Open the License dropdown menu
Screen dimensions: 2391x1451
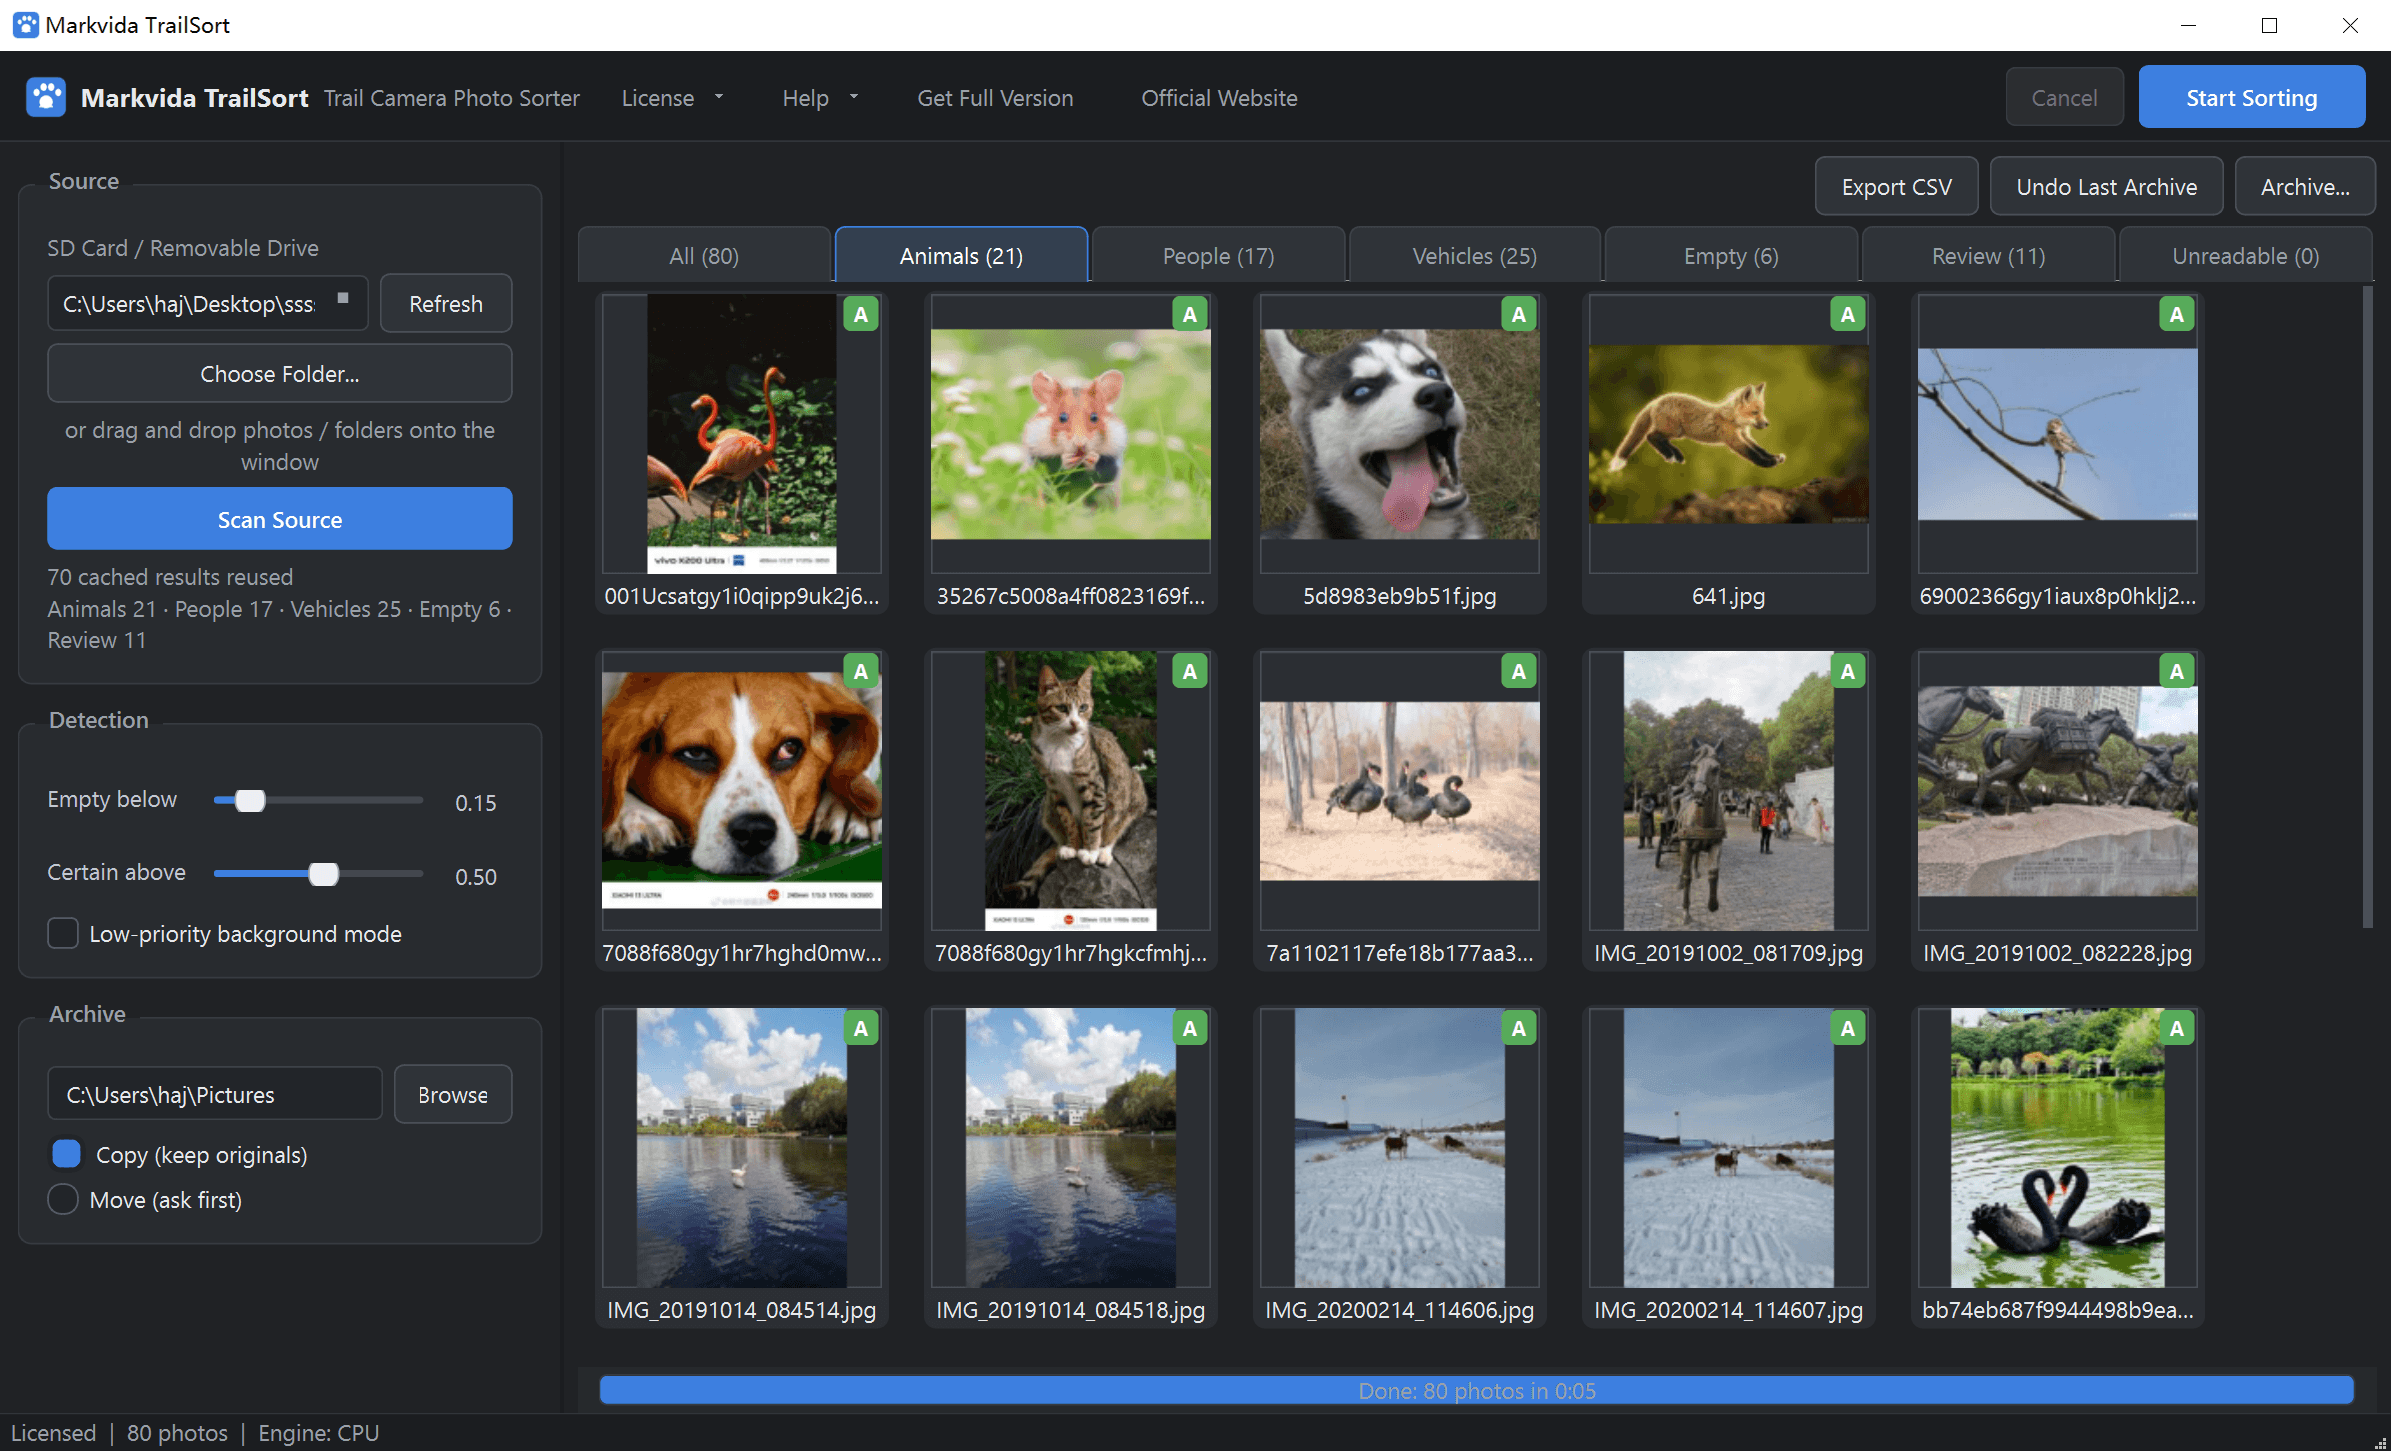point(672,98)
